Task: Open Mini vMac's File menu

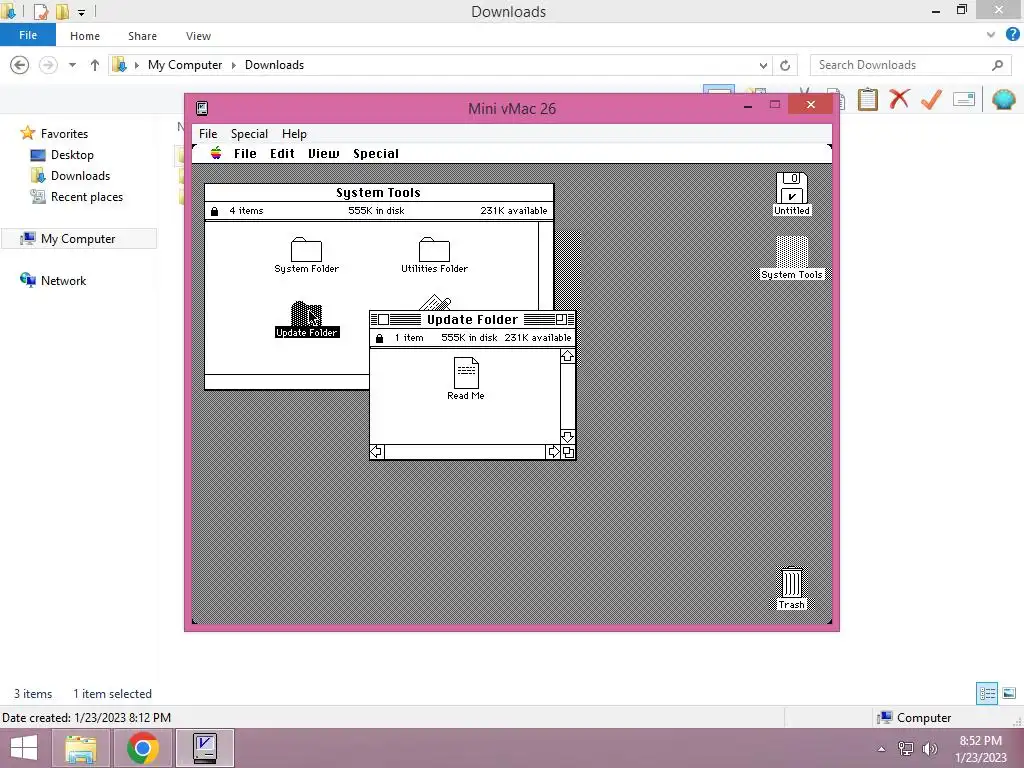Action: (208, 134)
